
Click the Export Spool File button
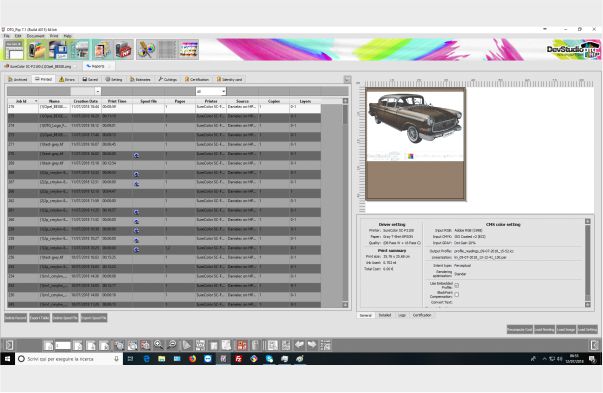click(94, 318)
